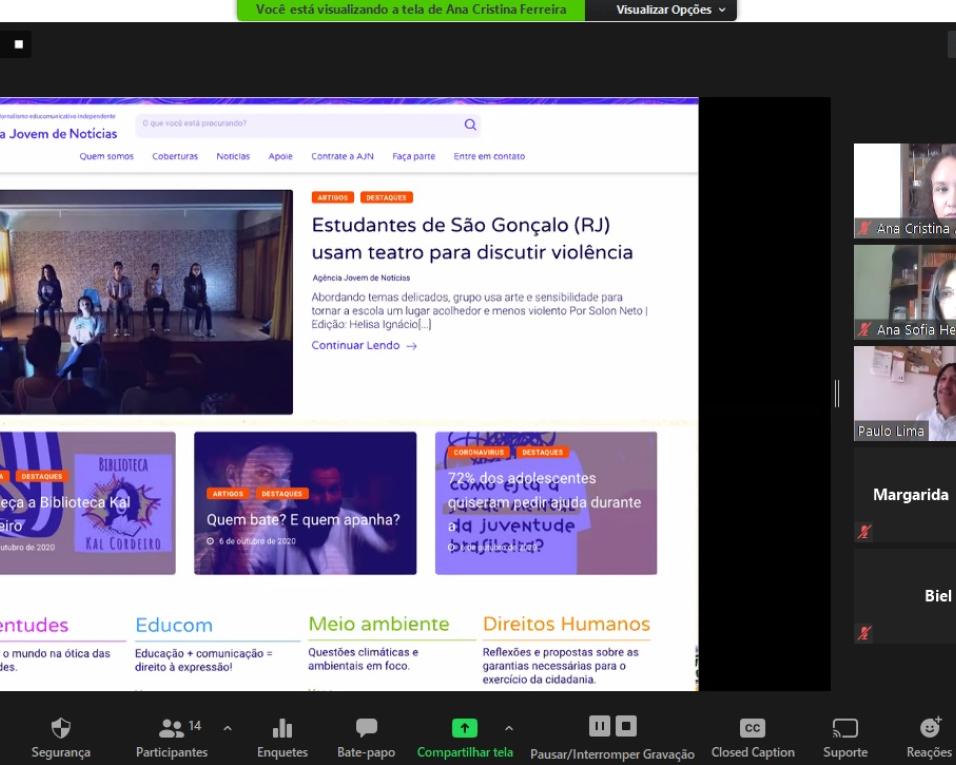
Task: Select Paulo Lima's video thumbnail
Action: point(905,393)
